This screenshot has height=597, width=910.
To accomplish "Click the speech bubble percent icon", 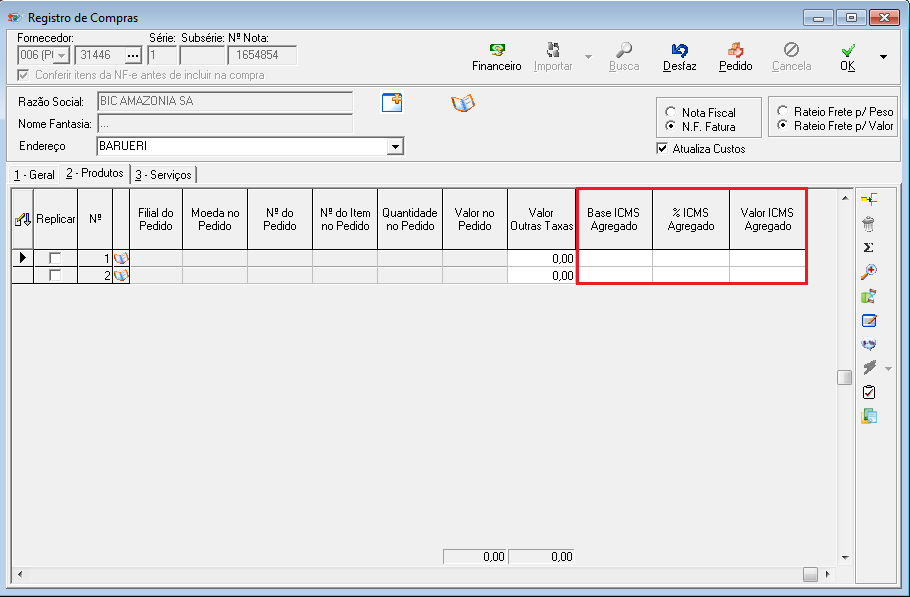I will 869,344.
